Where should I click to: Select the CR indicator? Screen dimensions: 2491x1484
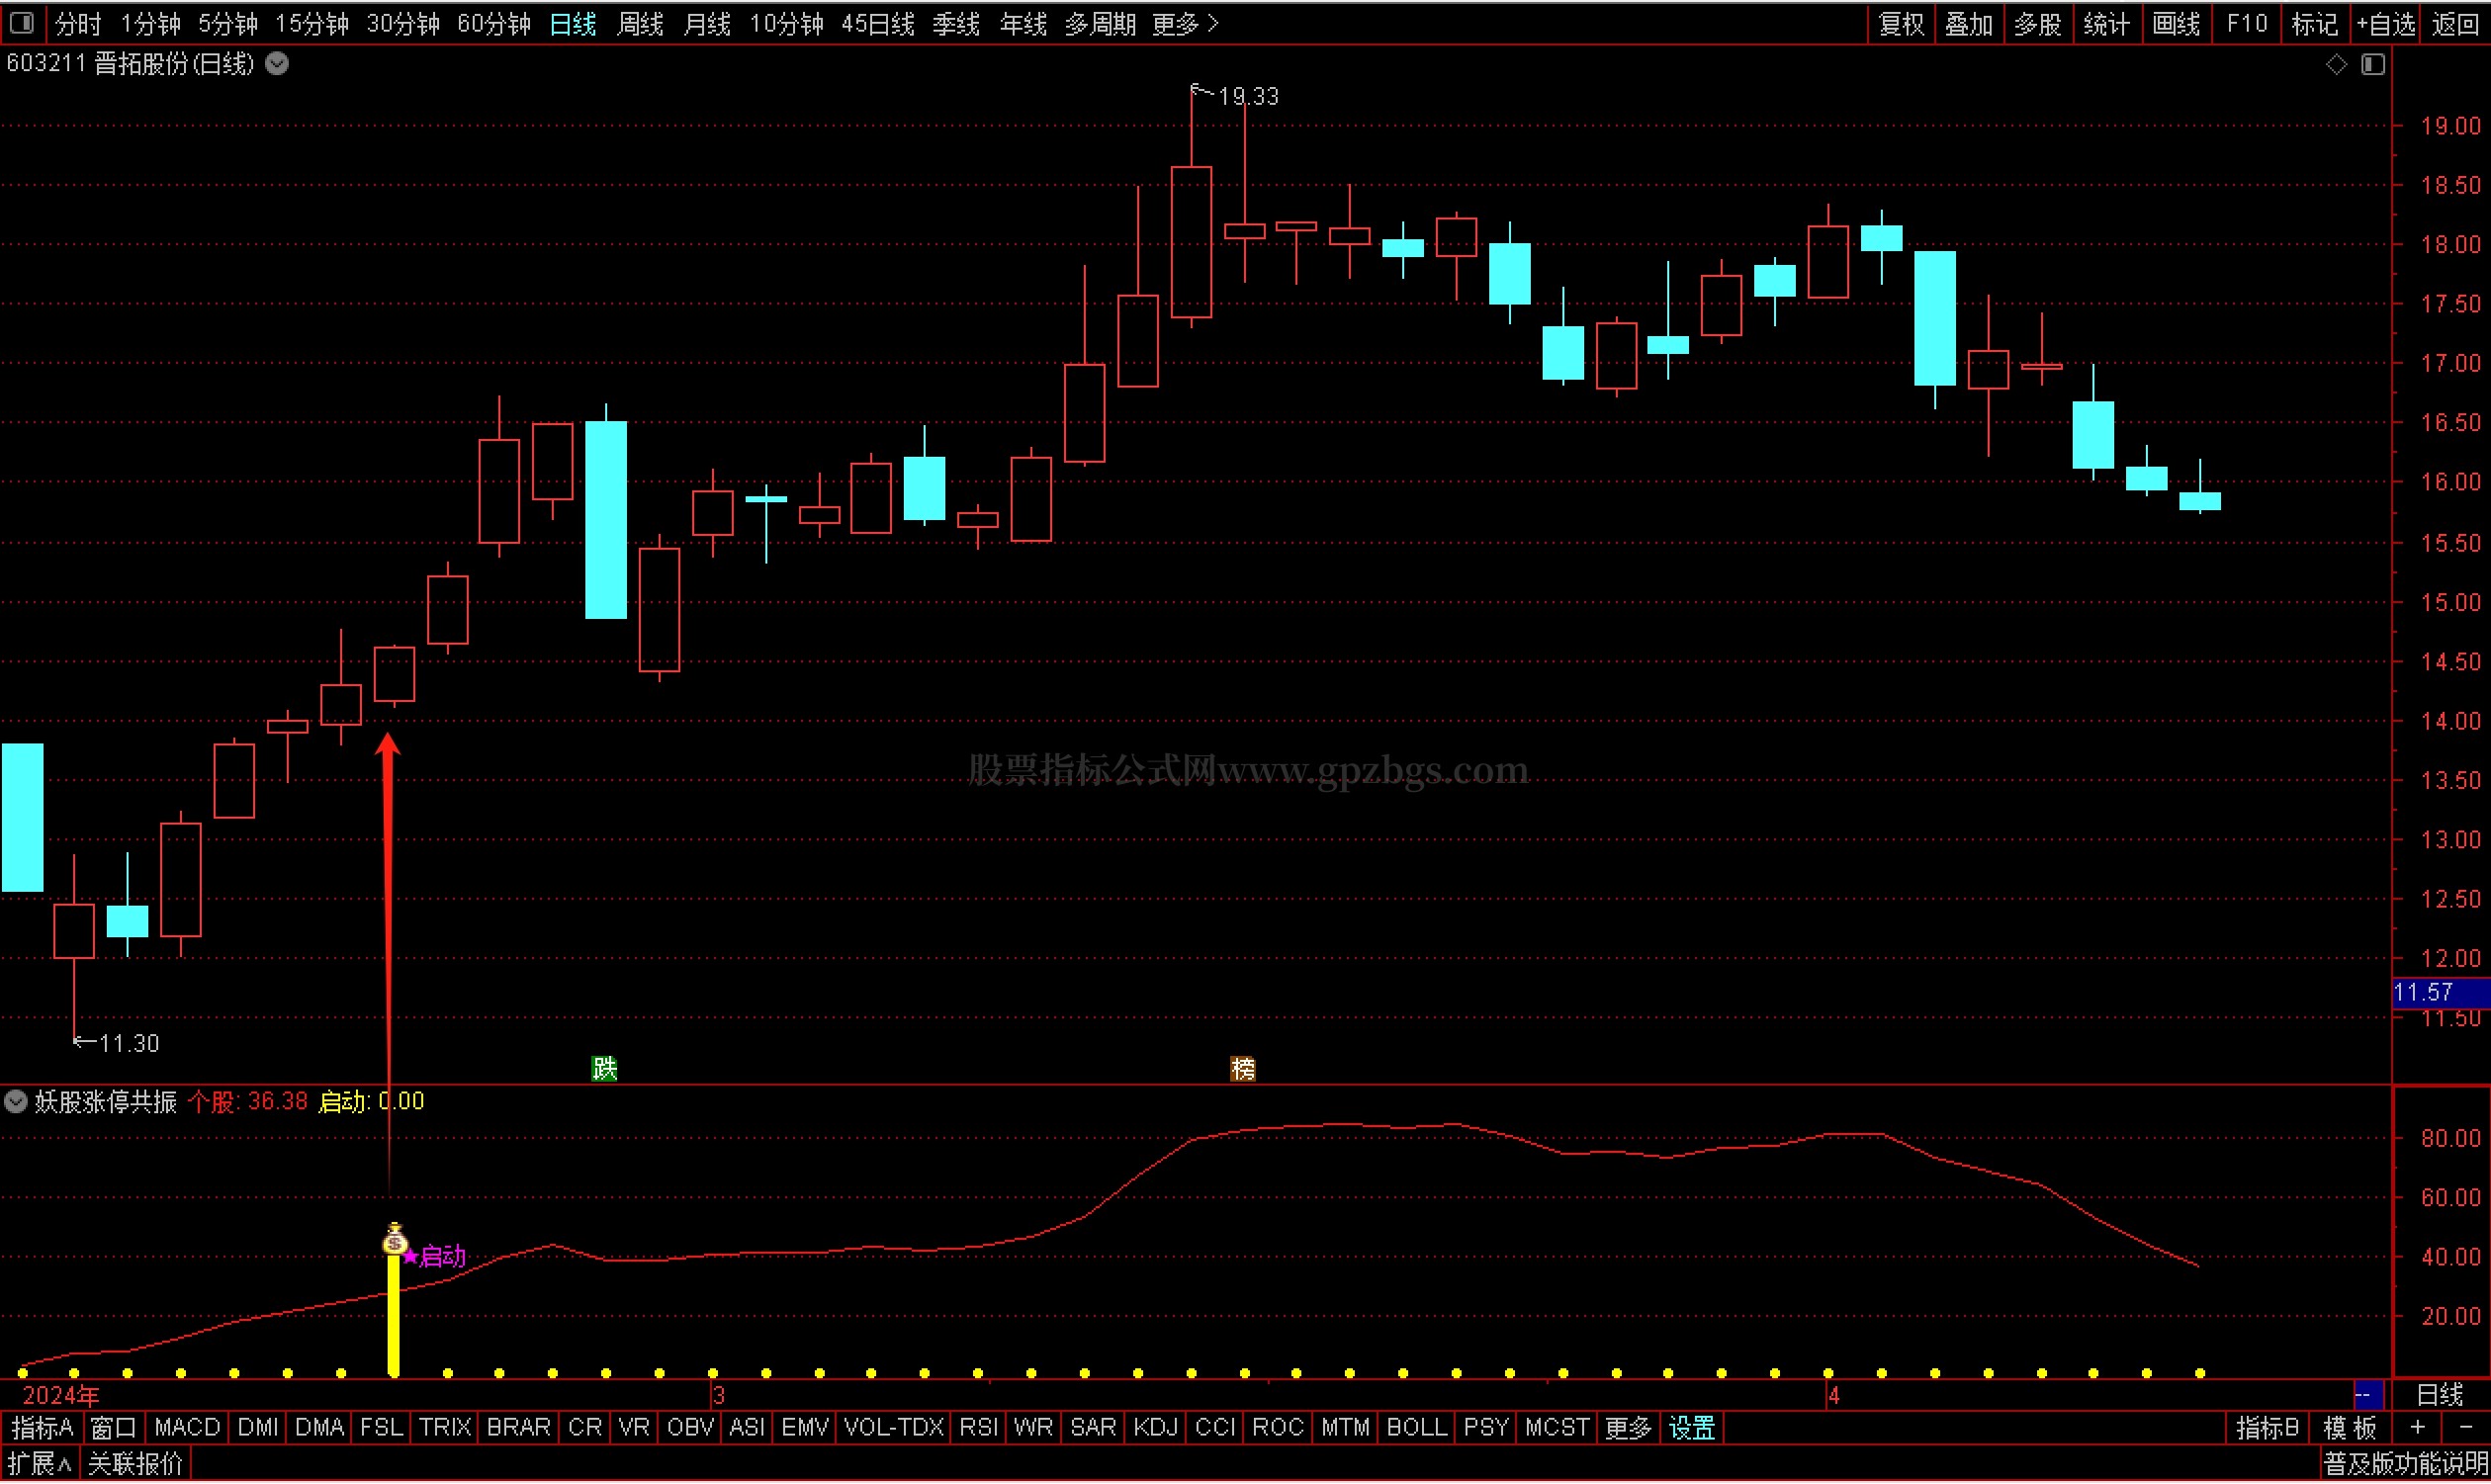585,1429
